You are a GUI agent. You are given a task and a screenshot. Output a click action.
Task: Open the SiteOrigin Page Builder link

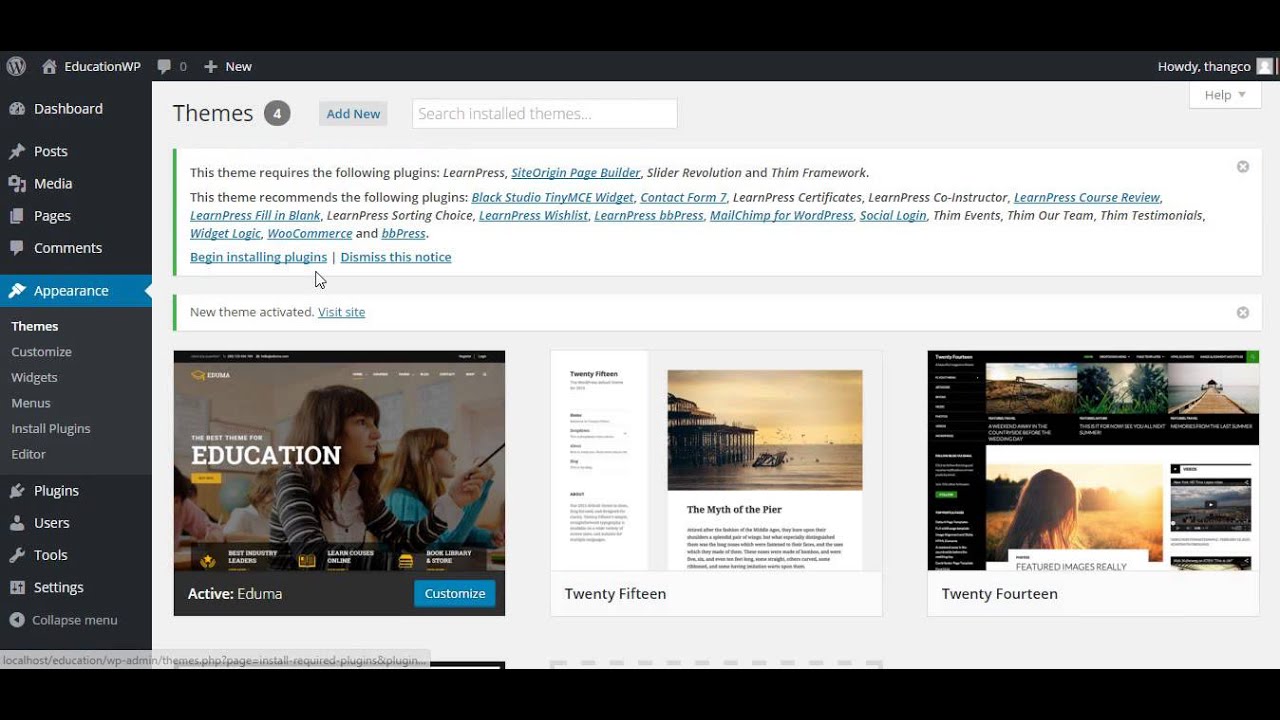[x=576, y=173]
